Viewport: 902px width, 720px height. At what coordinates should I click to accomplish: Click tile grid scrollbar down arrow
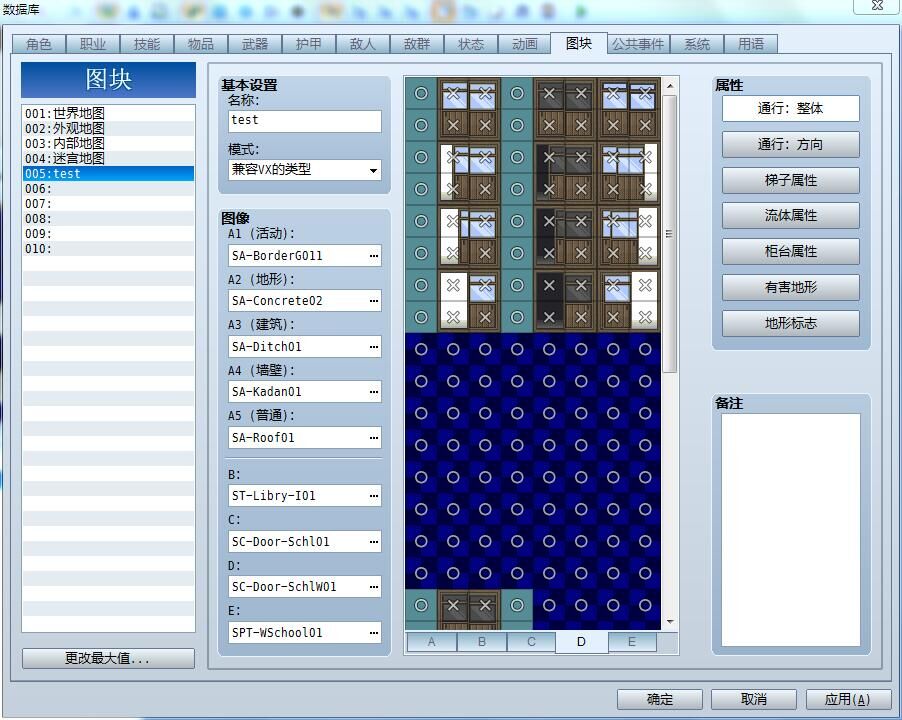pos(670,622)
